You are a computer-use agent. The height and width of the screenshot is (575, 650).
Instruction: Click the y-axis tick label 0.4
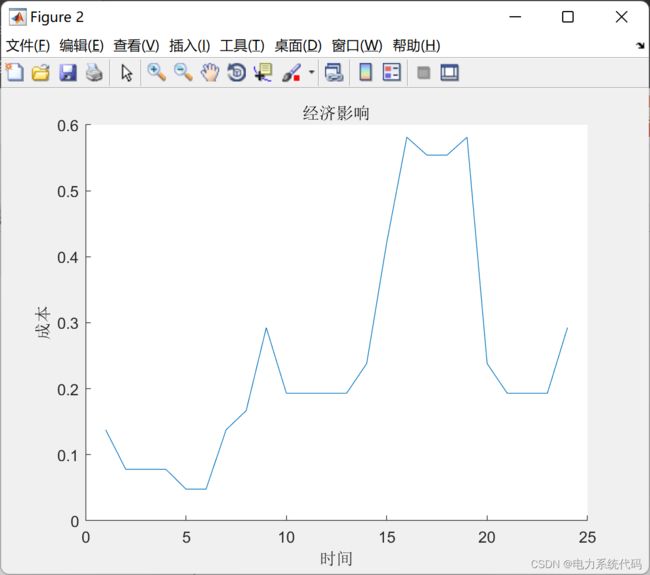[x=68, y=257]
